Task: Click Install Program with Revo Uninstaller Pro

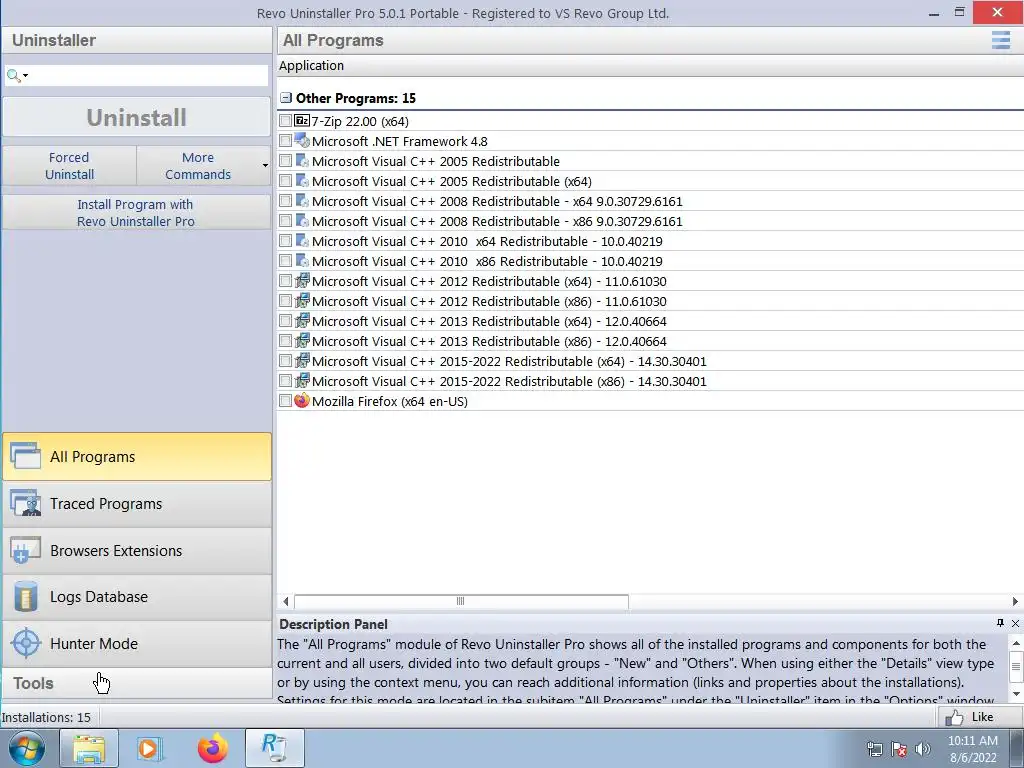Action: tap(136, 212)
